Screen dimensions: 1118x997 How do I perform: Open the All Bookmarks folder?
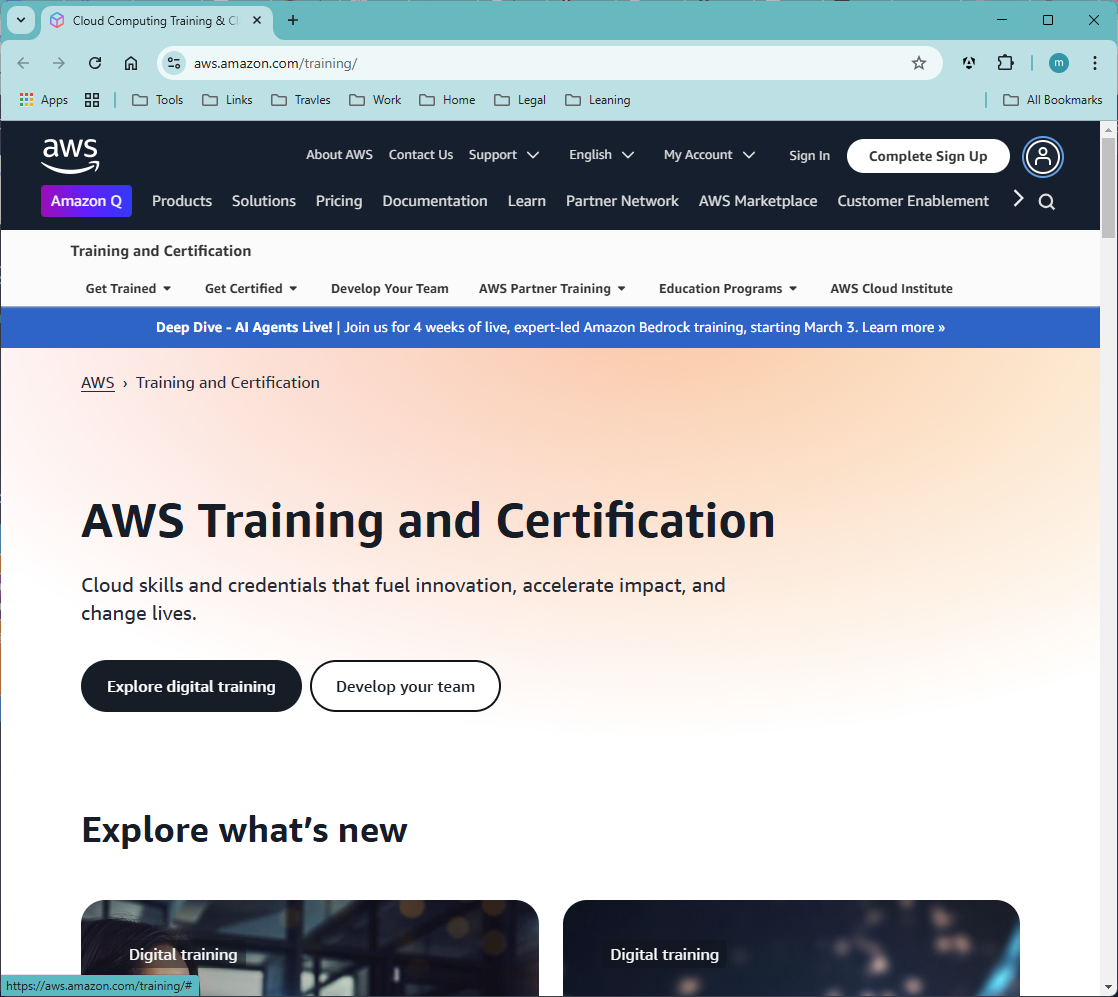tap(1052, 100)
